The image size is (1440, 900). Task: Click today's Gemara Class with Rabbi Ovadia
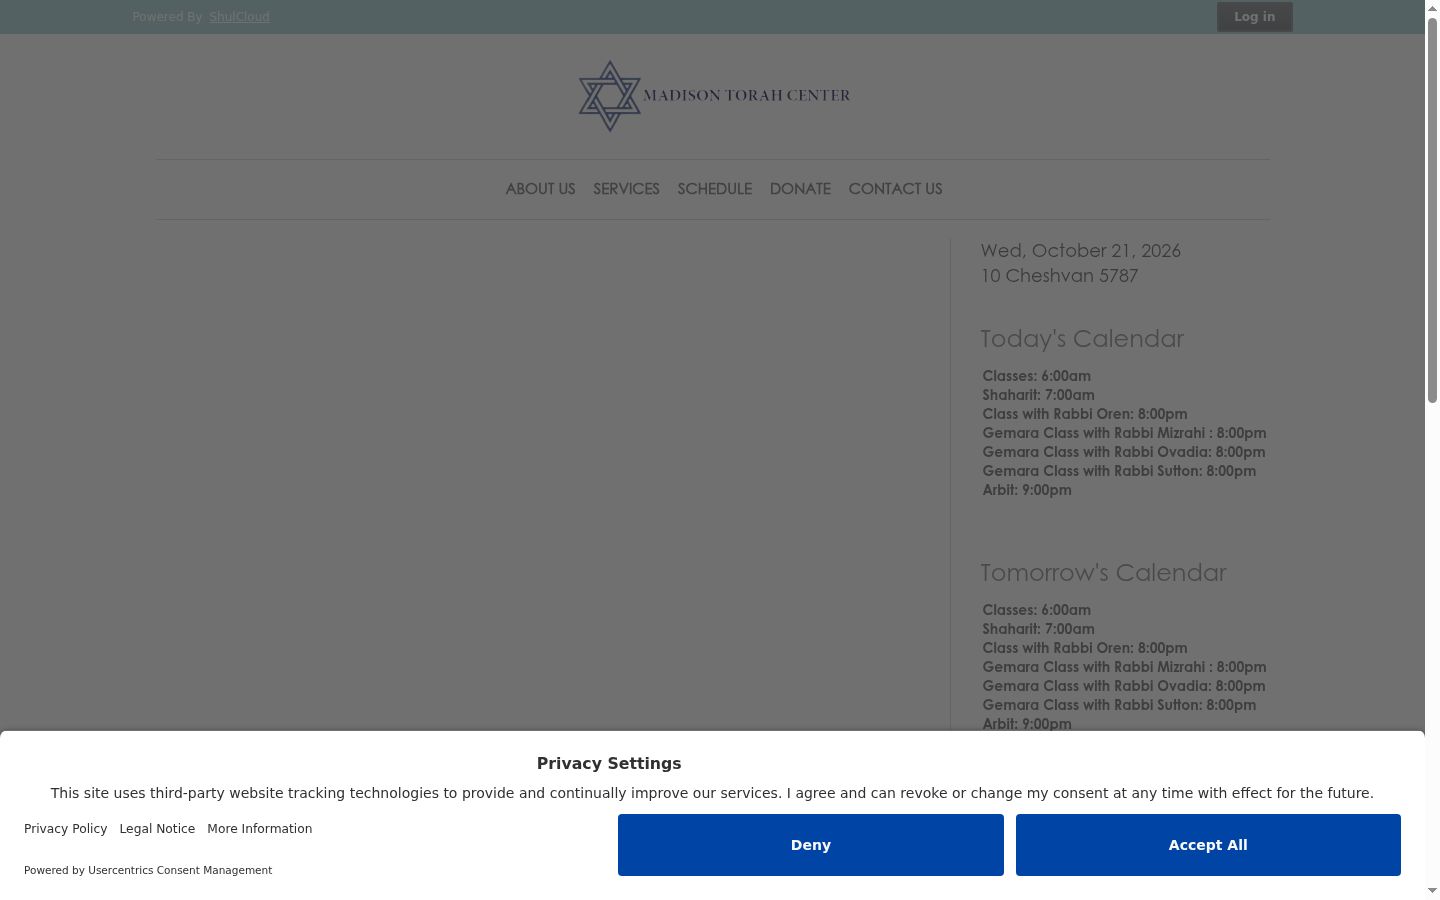click(x=1124, y=452)
